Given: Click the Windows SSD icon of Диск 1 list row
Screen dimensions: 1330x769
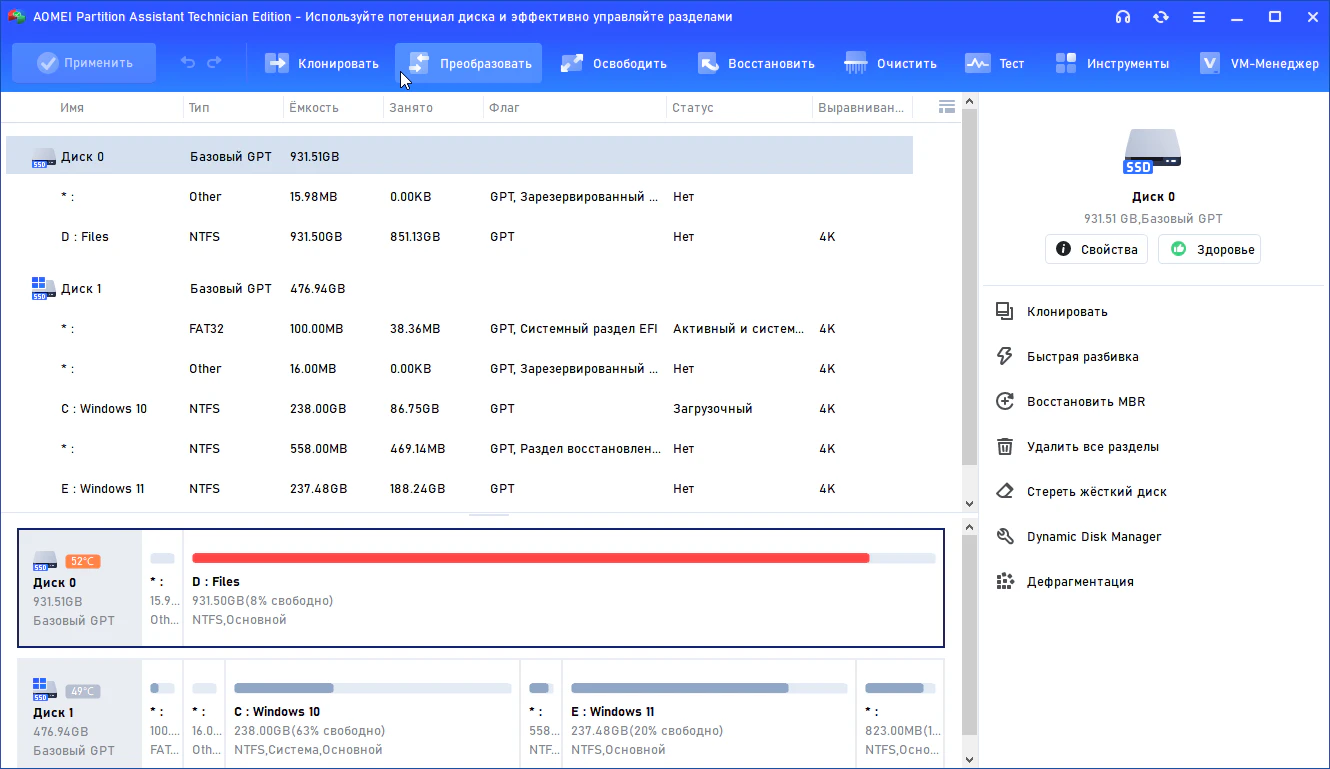Looking at the screenshot, I should pyautogui.click(x=44, y=289).
